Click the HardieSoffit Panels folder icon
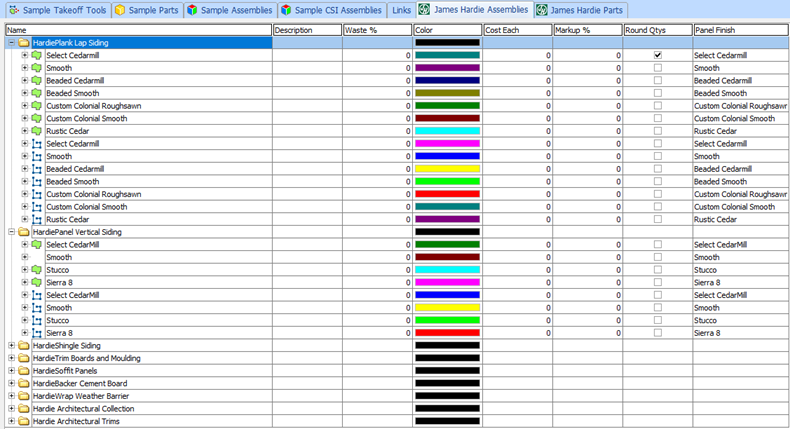Viewport: 790px width, 429px height. [24, 371]
